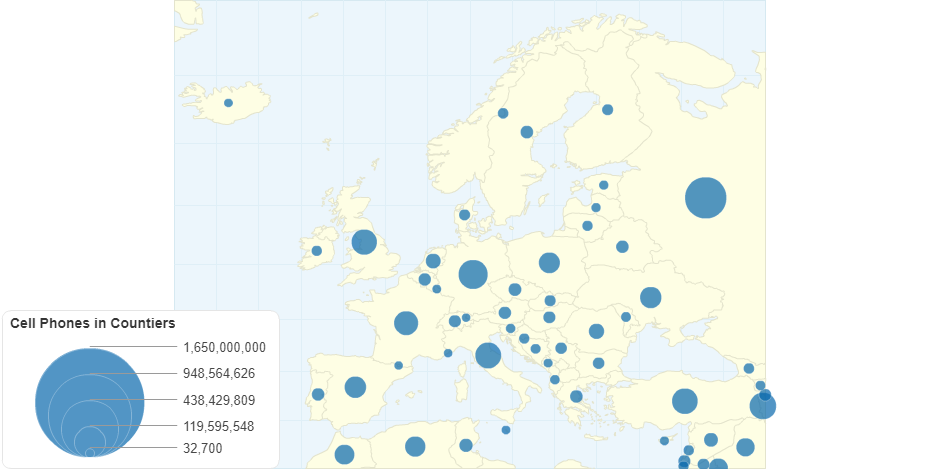Select the 32,700 legend value
Viewport: 940px width, 469px height.
(x=203, y=449)
